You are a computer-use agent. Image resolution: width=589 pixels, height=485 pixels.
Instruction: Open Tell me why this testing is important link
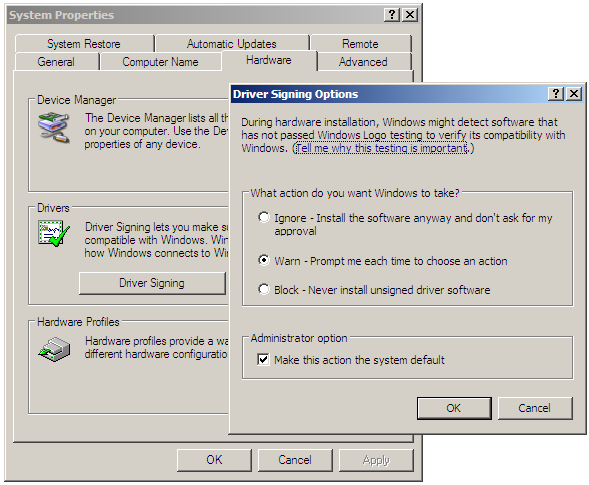pyautogui.click(x=382, y=148)
